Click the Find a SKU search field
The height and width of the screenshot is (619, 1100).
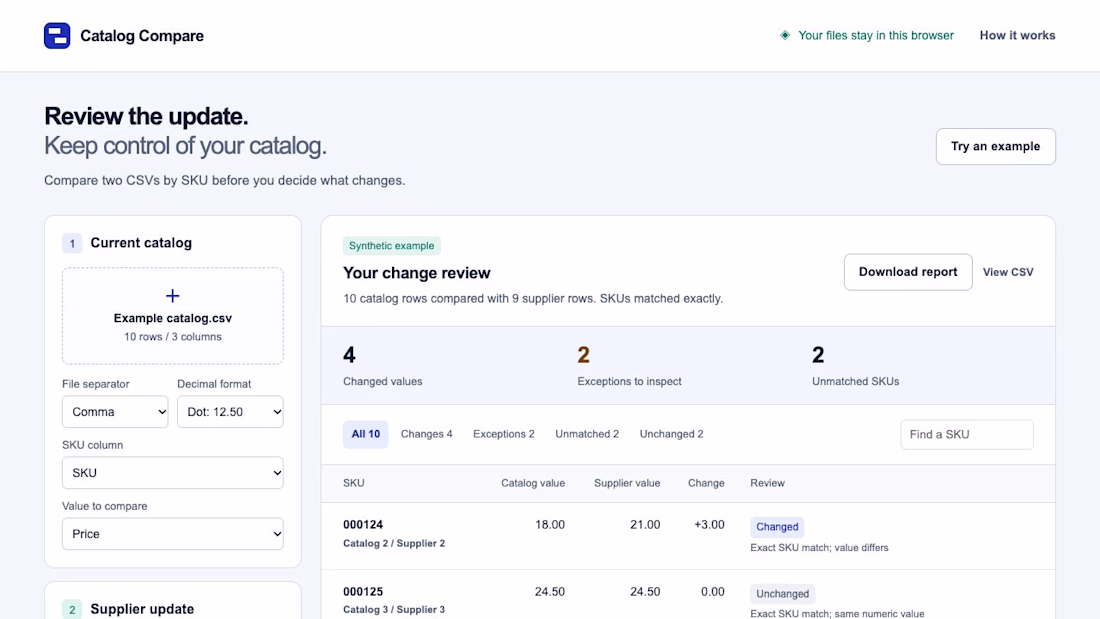967,434
